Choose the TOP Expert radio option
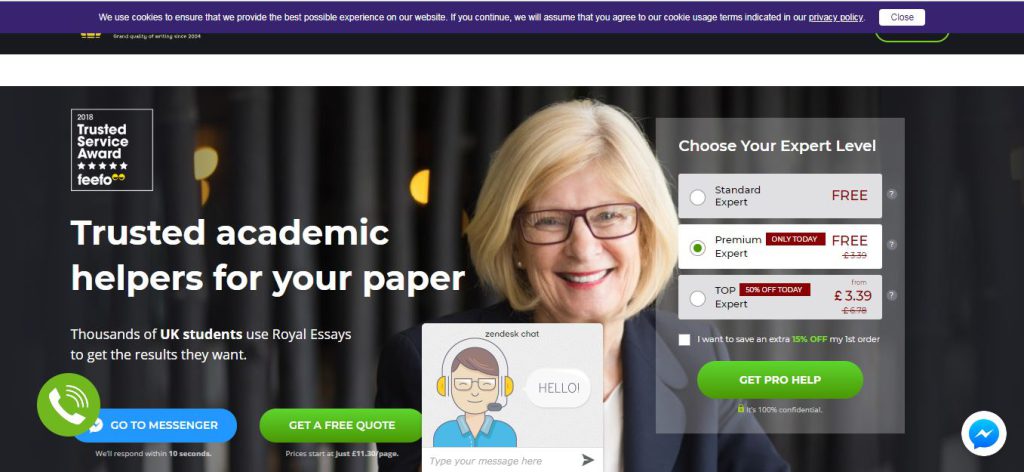 (697, 298)
